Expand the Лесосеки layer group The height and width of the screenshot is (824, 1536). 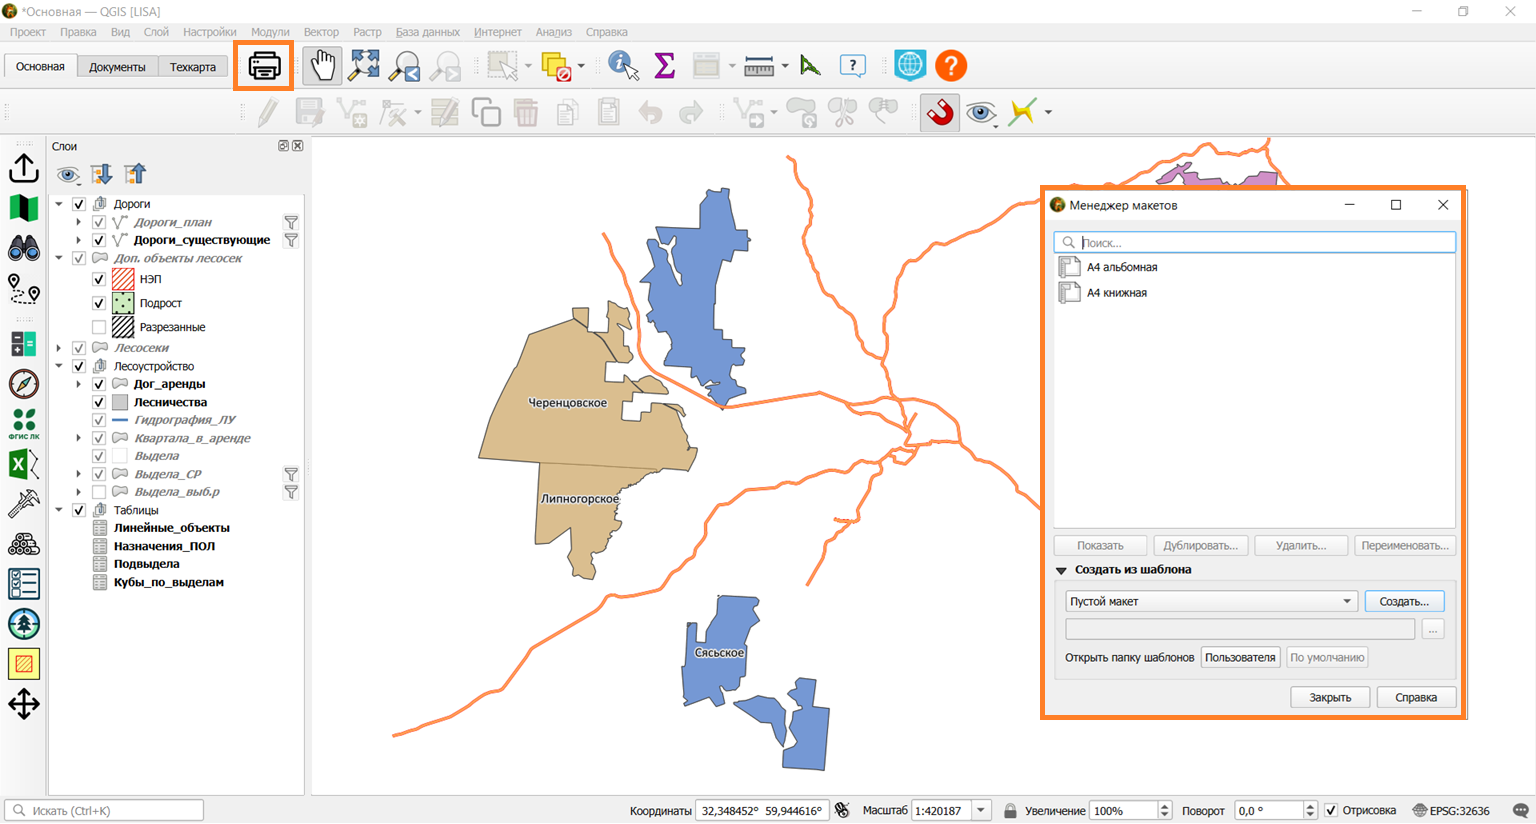[x=59, y=348]
